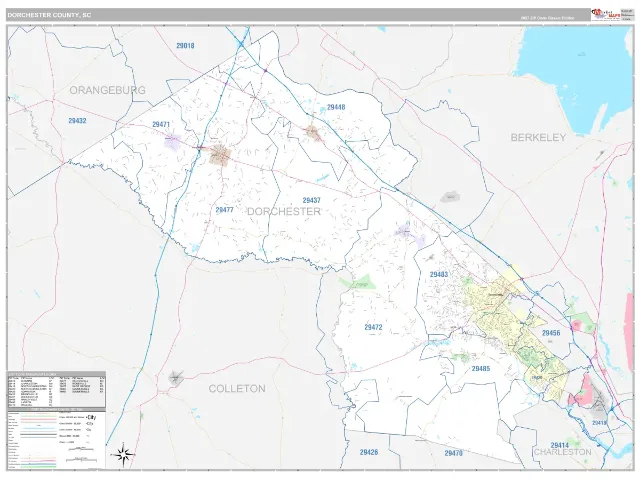640x480 pixels.
Task: Click the gray town area in Colleton
Action: point(176,379)
